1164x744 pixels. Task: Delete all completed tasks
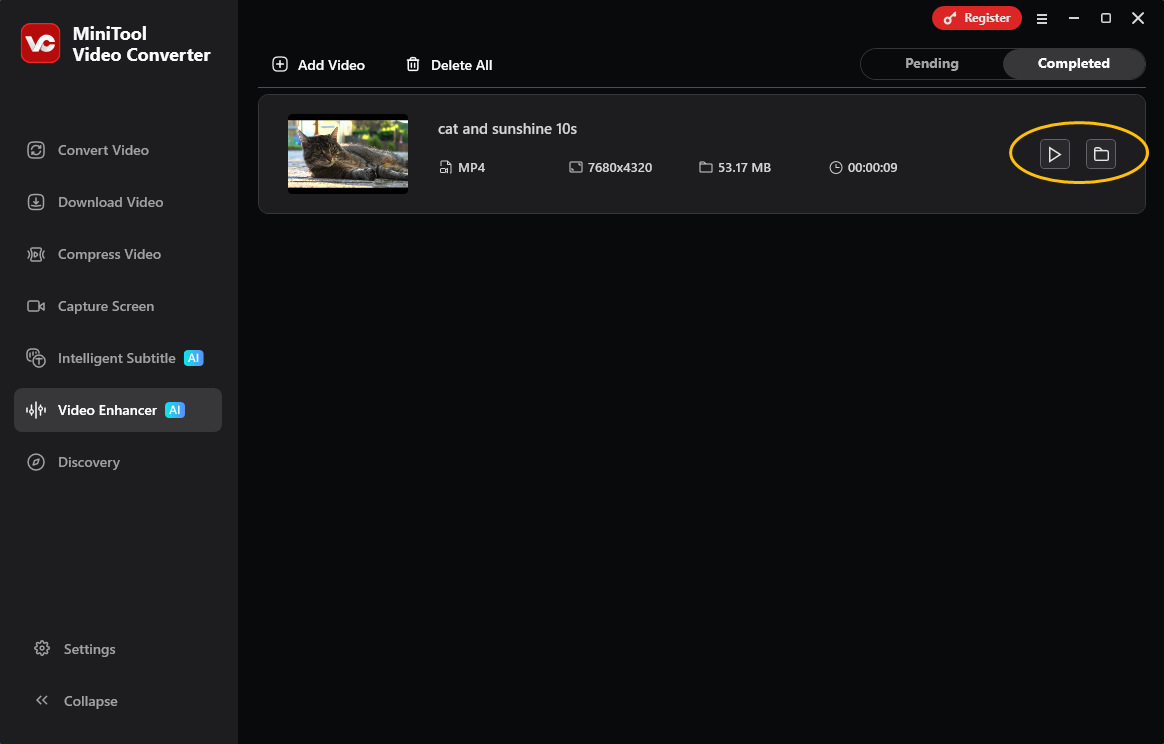tap(448, 64)
